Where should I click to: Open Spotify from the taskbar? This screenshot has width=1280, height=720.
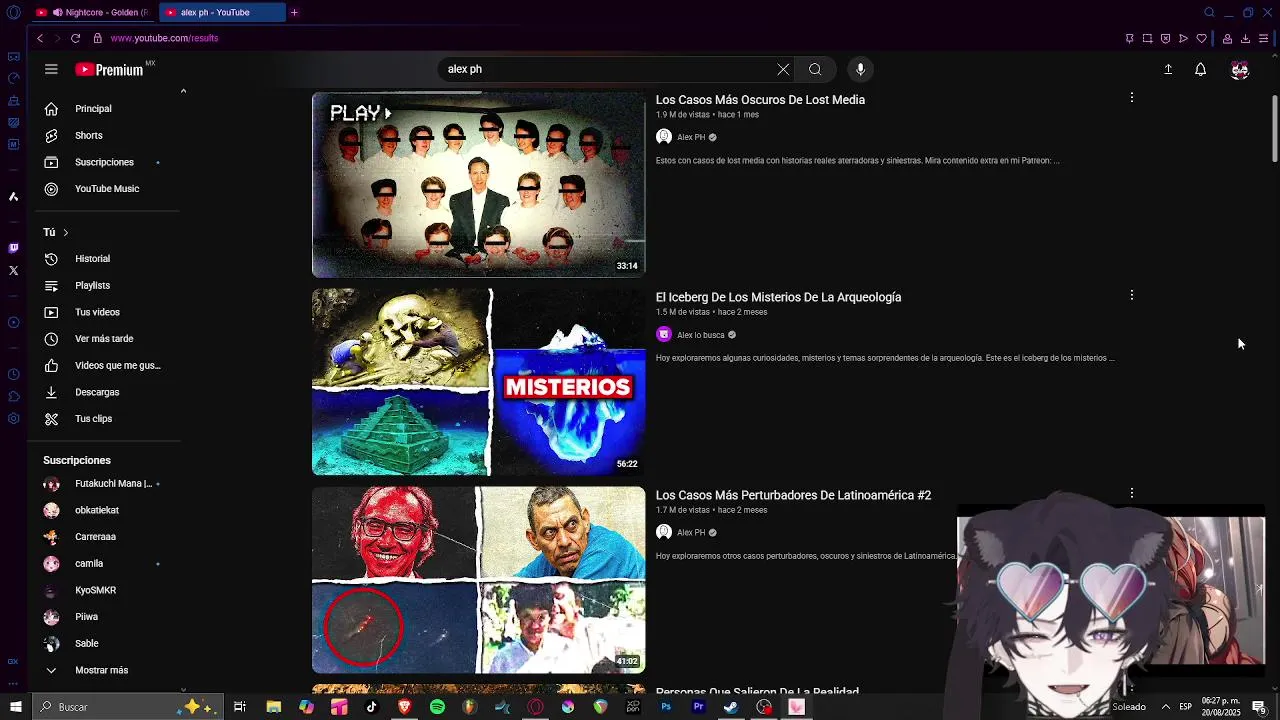point(437,707)
